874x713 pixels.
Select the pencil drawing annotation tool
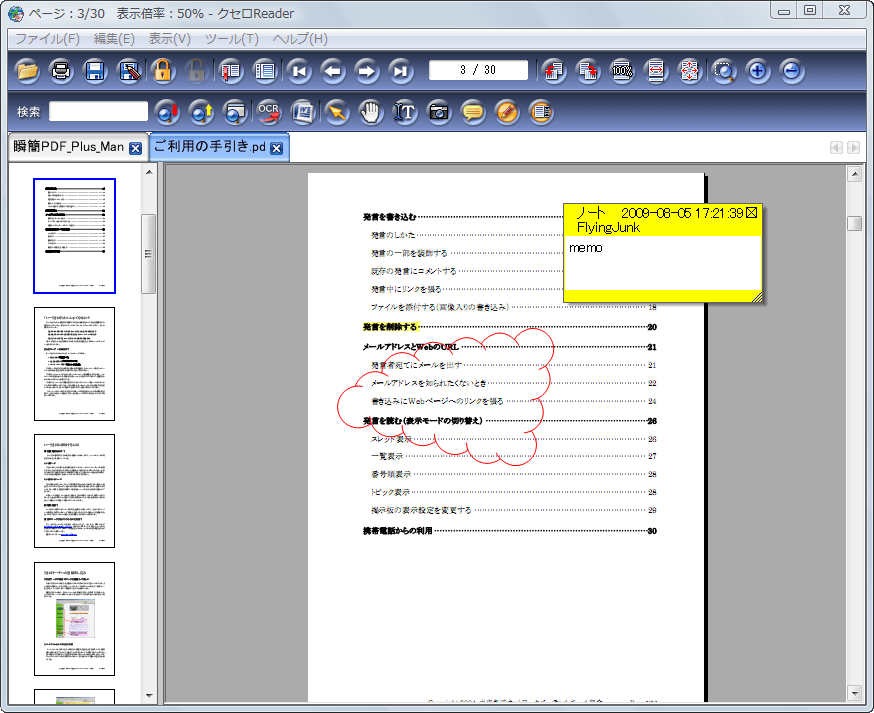pos(507,112)
